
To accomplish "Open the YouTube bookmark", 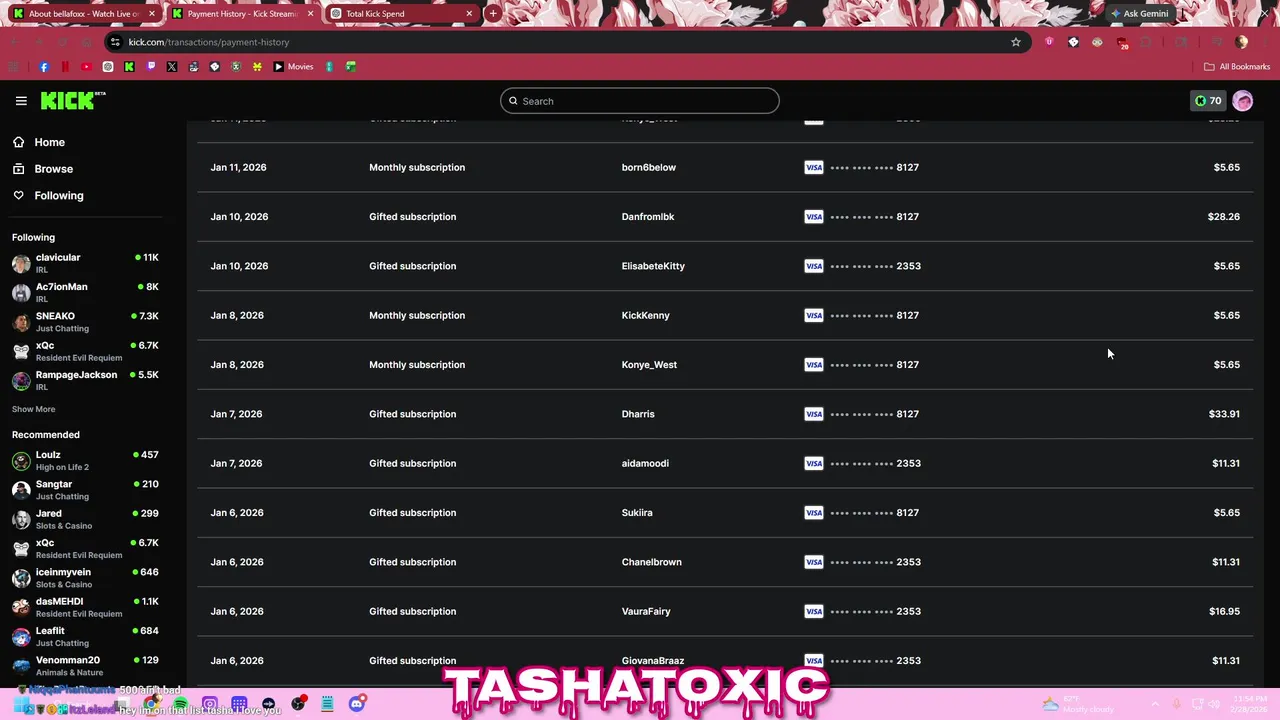I will tap(86, 67).
